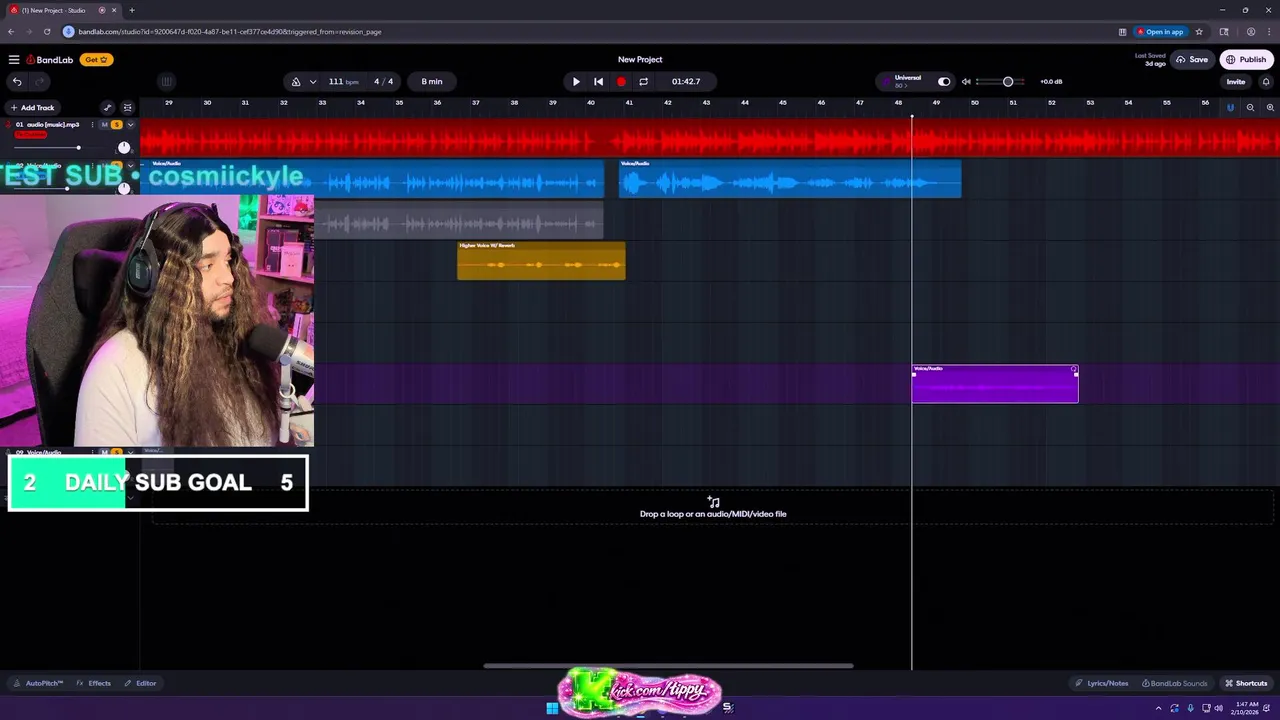The image size is (1280, 720).
Task: Select the yellow Higher Voice W/ Reverb clip
Action: (x=541, y=261)
